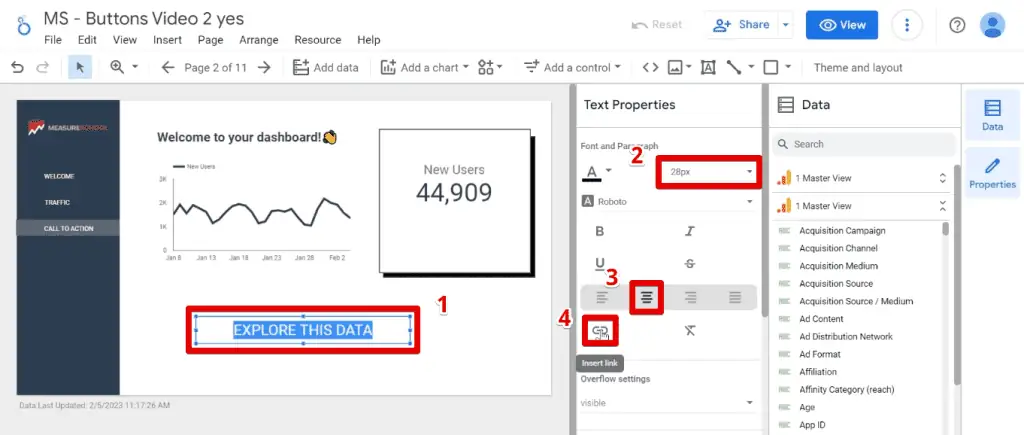Open the Roboto font family dropdown
Screen dimensions: 1024x435
click(667, 202)
